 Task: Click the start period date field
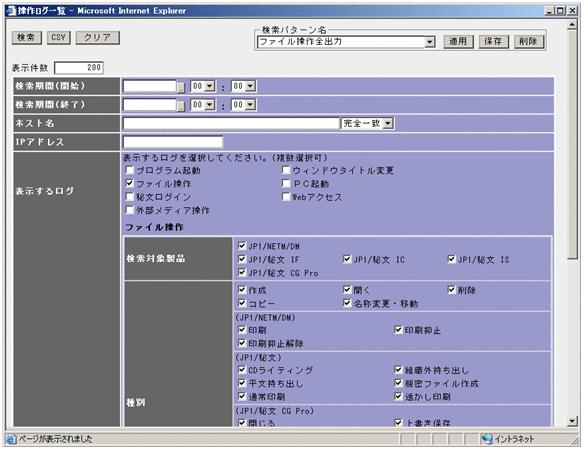(x=150, y=86)
